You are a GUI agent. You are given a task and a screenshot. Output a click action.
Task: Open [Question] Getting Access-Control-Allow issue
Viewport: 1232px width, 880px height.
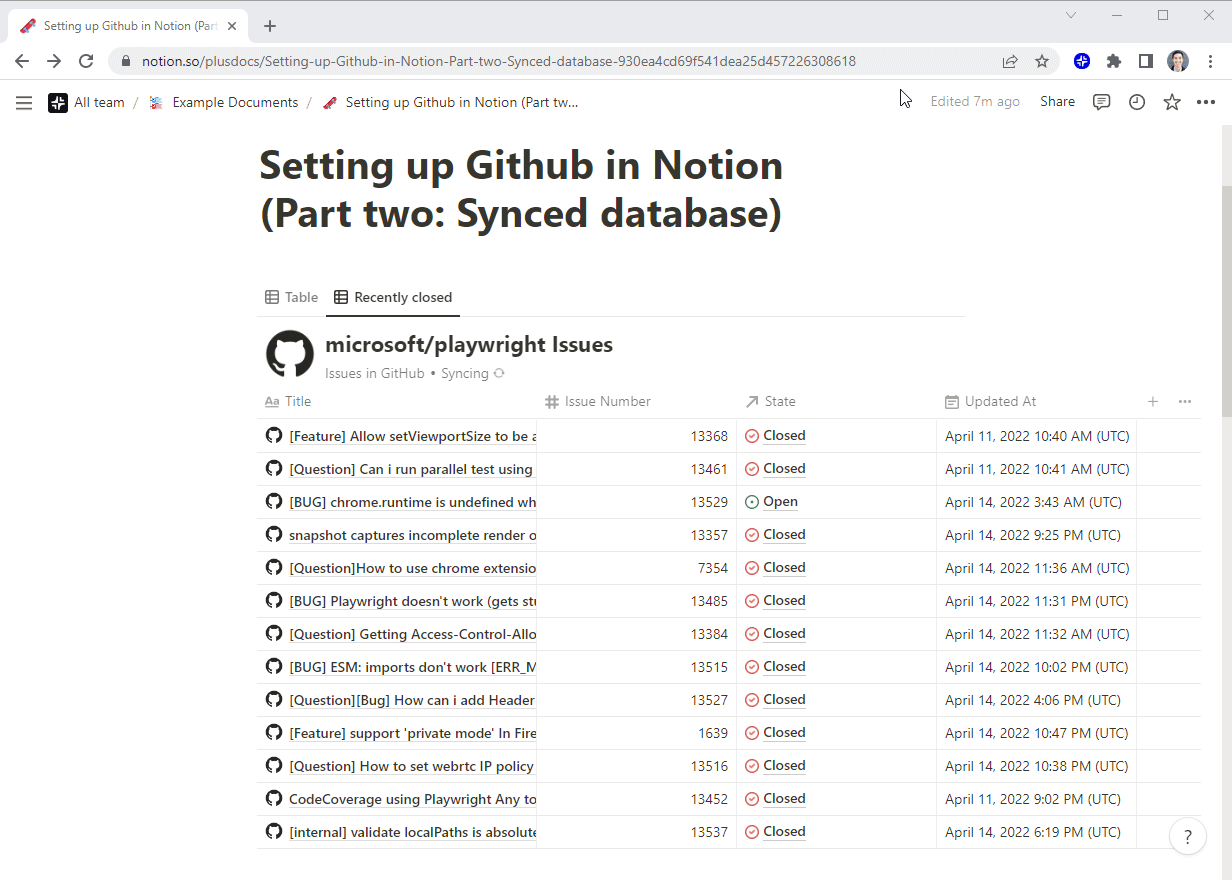tap(413, 634)
